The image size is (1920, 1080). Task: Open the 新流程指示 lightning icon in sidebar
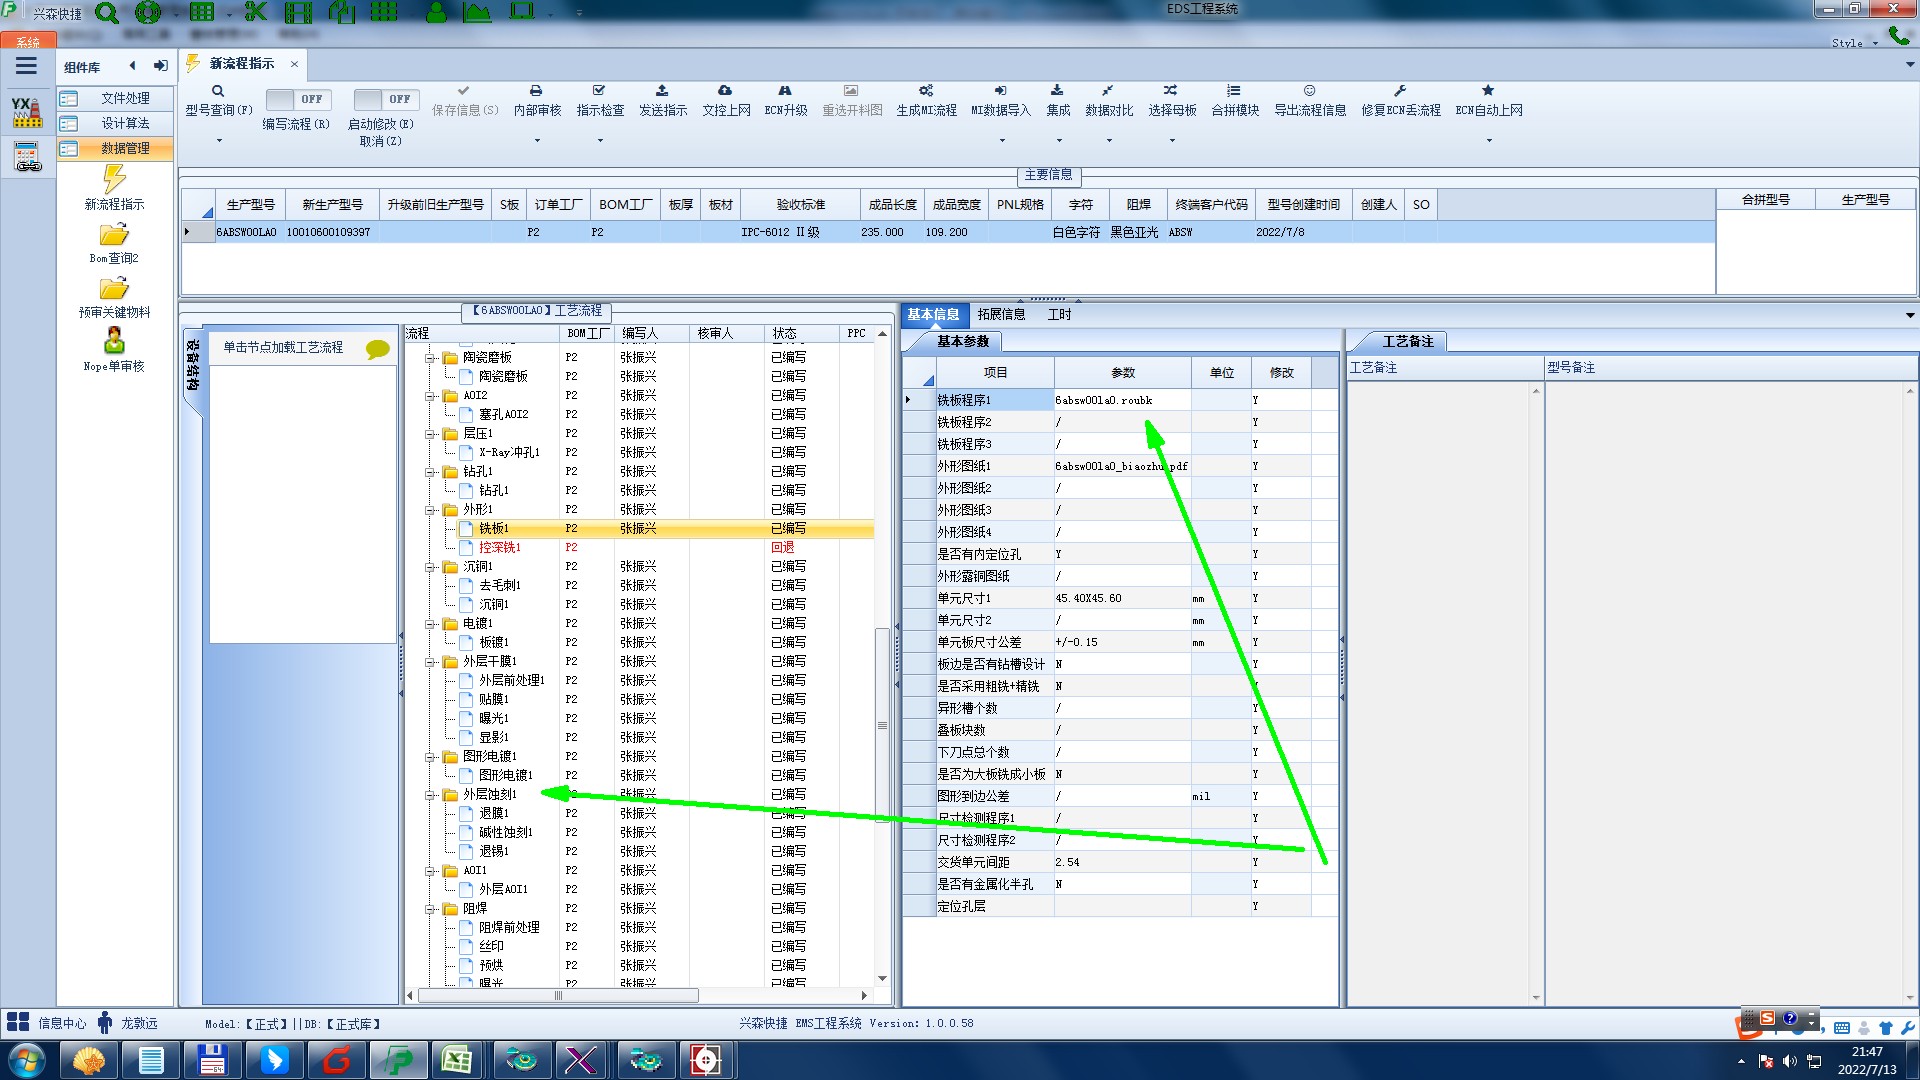click(114, 180)
